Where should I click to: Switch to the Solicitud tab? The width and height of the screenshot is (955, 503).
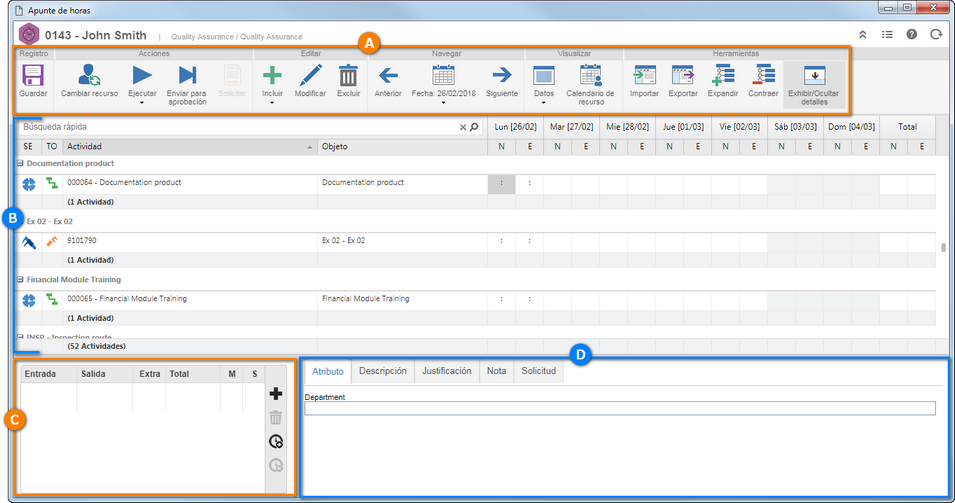pyautogui.click(x=538, y=371)
